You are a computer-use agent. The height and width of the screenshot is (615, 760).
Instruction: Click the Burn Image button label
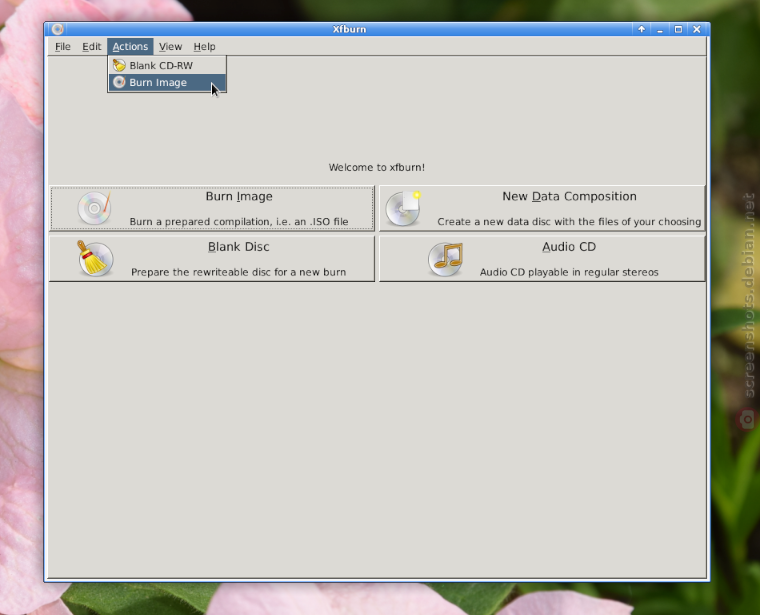click(x=239, y=196)
